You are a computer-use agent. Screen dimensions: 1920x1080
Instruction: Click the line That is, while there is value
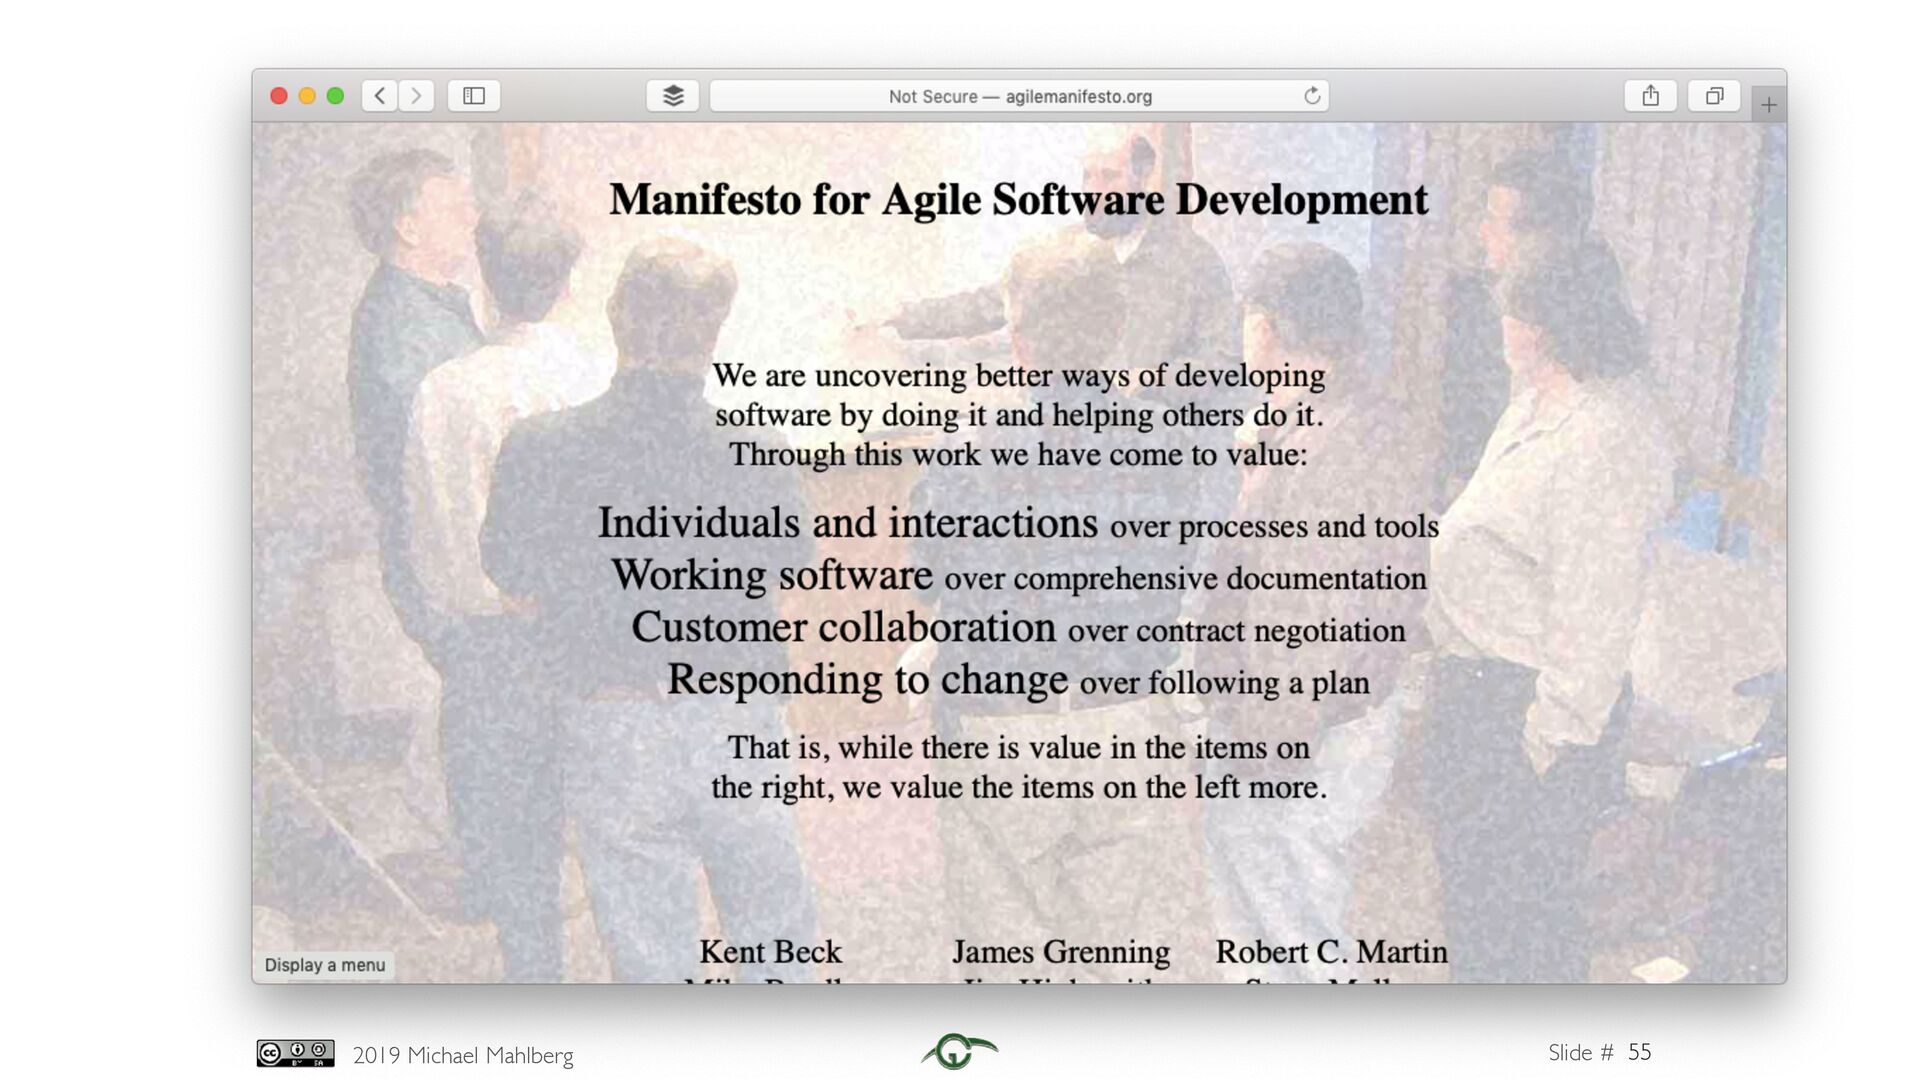[1018, 748]
